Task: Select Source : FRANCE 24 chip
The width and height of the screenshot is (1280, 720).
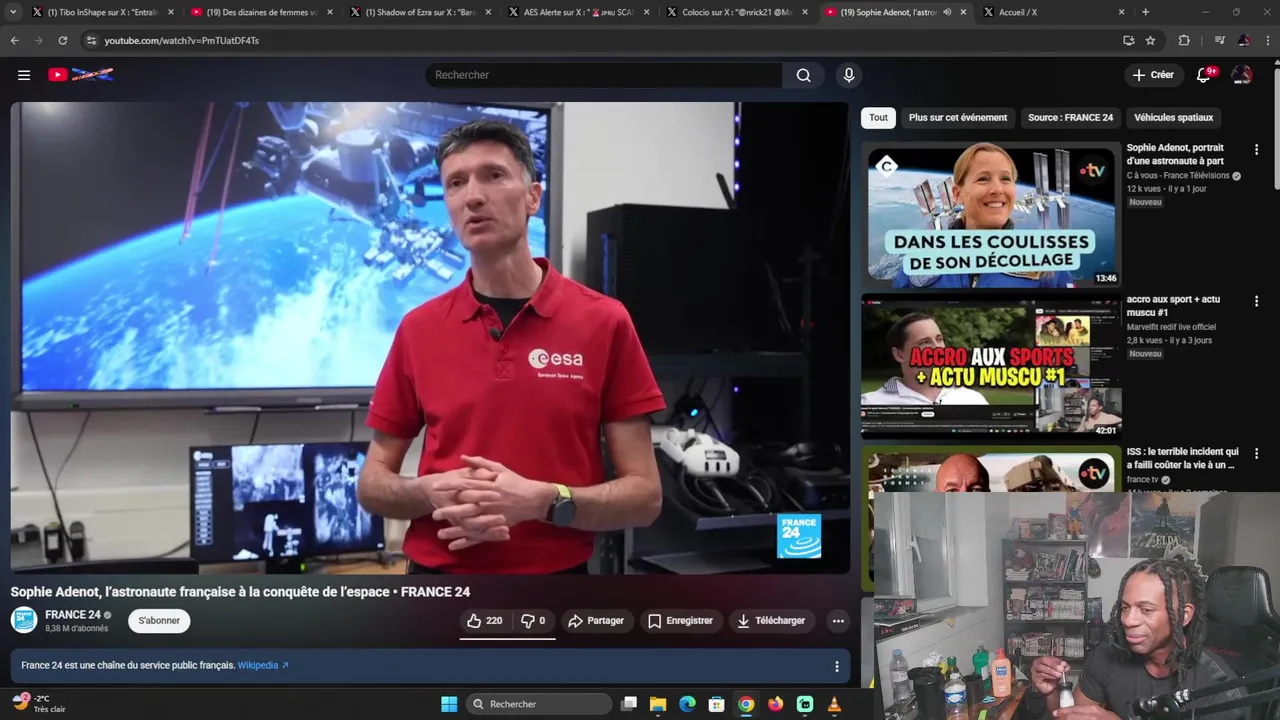Action: pyautogui.click(x=1070, y=117)
